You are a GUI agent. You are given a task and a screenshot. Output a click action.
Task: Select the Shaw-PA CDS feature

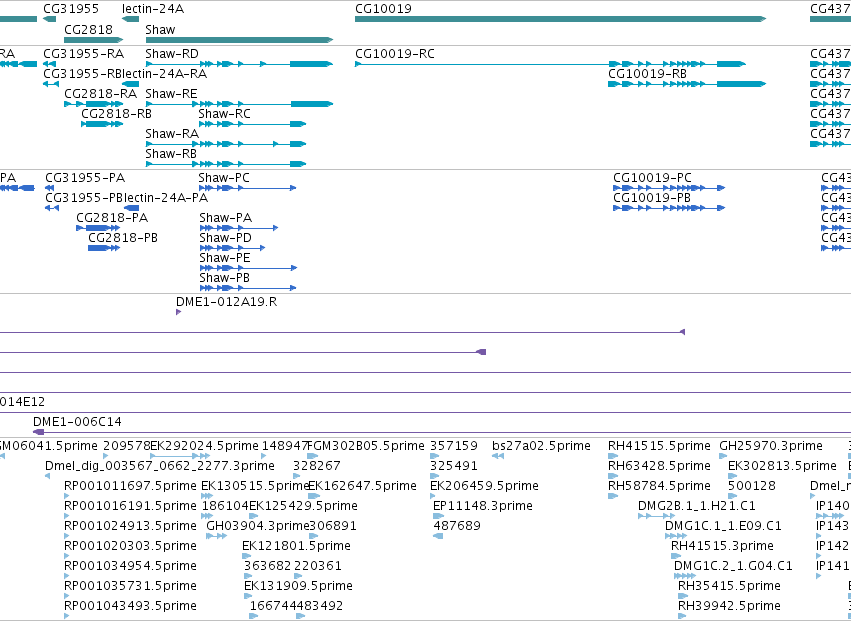tap(239, 228)
